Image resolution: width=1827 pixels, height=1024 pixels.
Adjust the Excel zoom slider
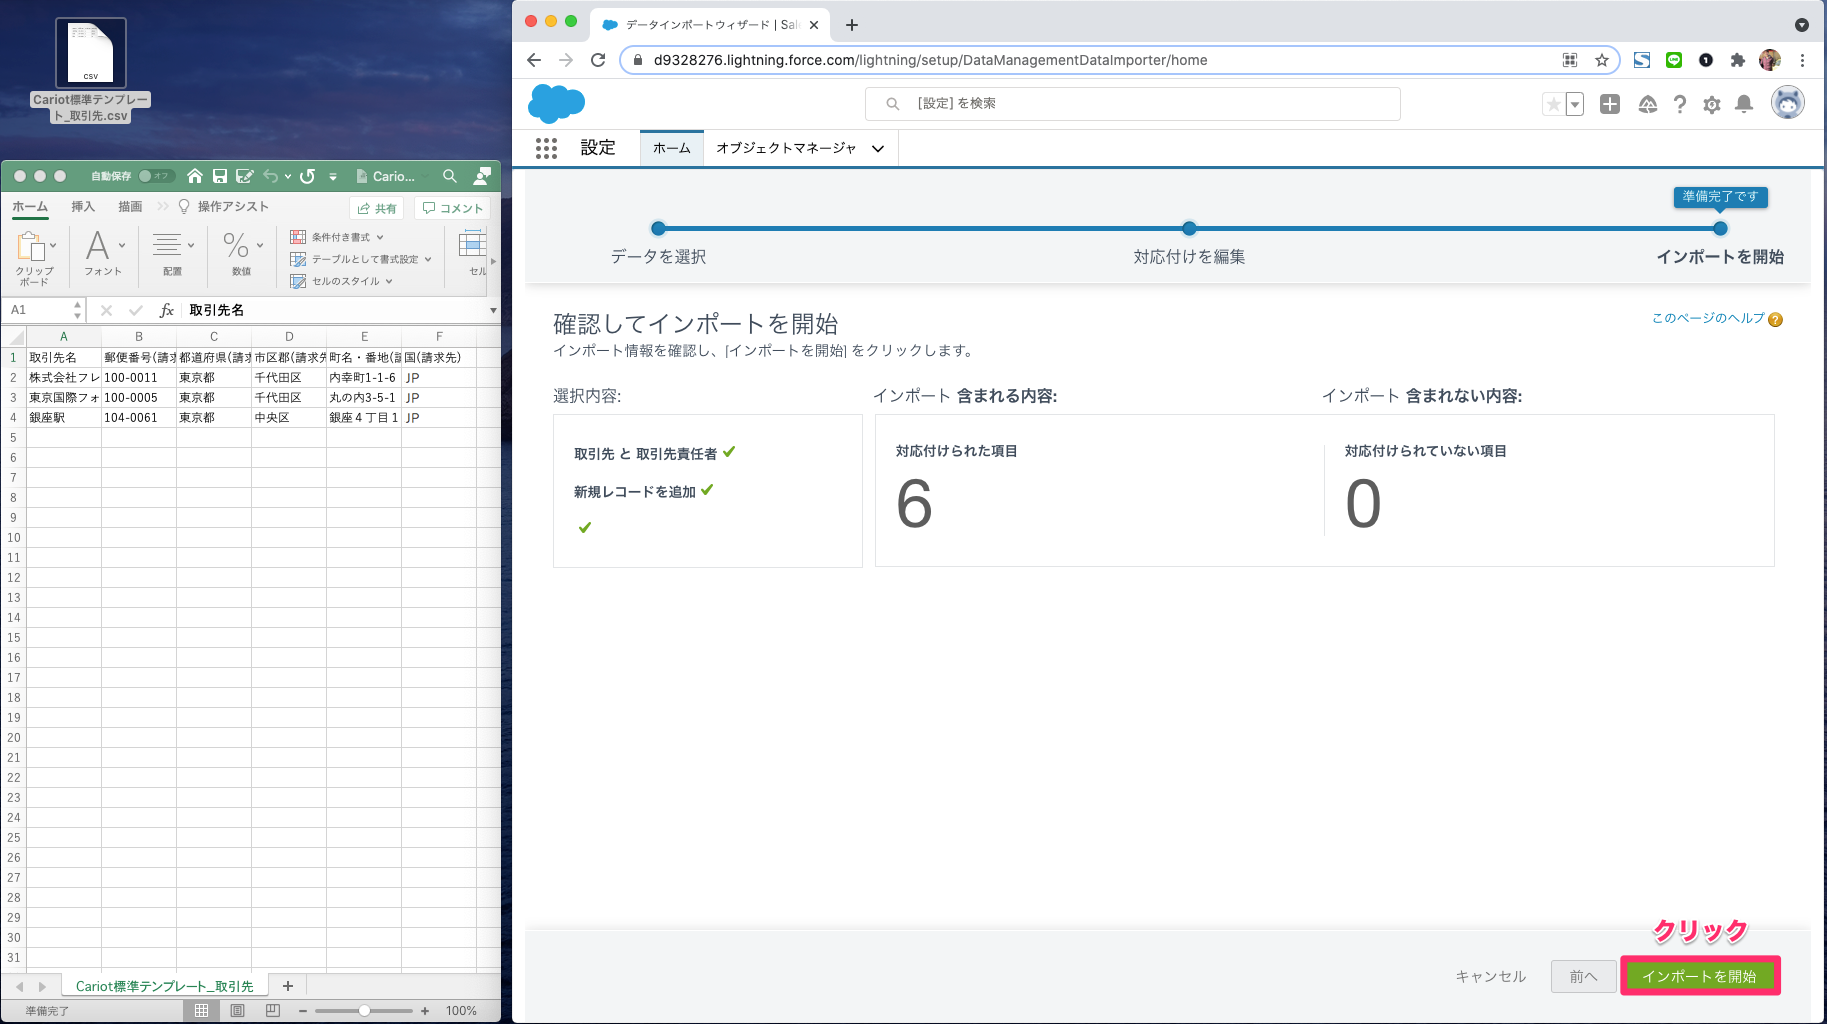click(364, 1011)
